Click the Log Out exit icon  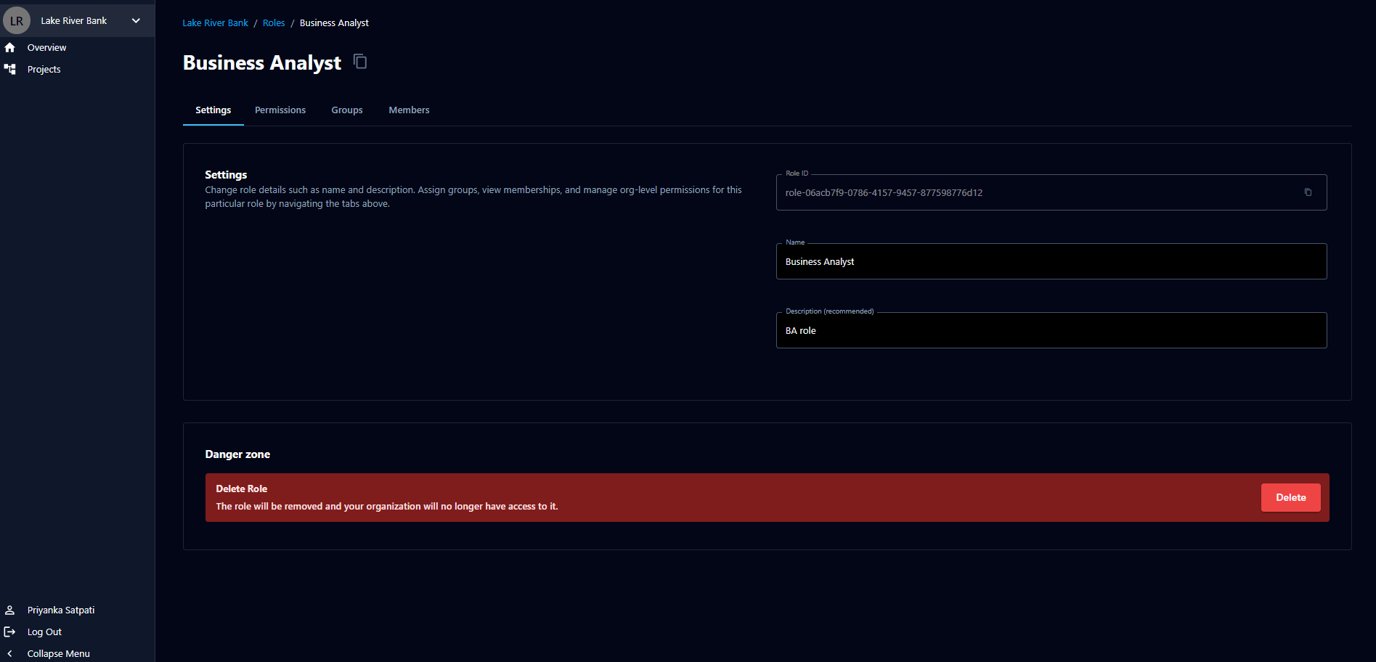click(10, 632)
